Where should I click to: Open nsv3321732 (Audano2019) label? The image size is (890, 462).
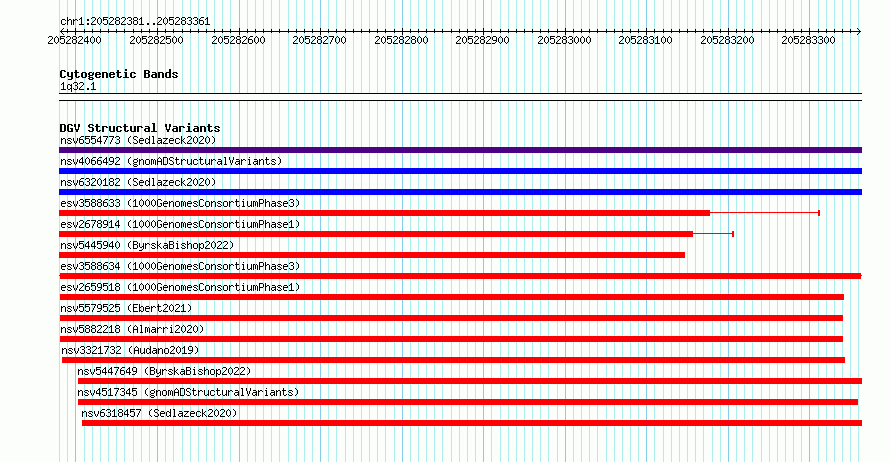coord(130,350)
